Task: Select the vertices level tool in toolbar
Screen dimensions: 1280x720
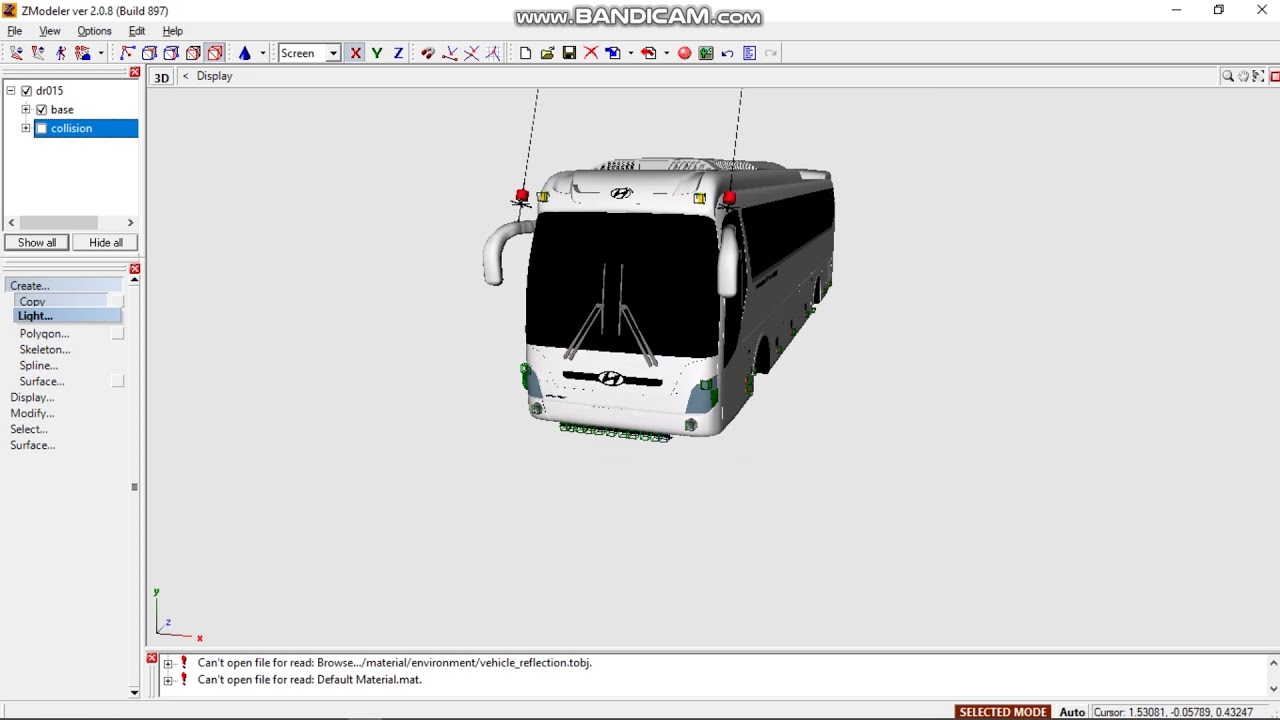Action: 16,53
